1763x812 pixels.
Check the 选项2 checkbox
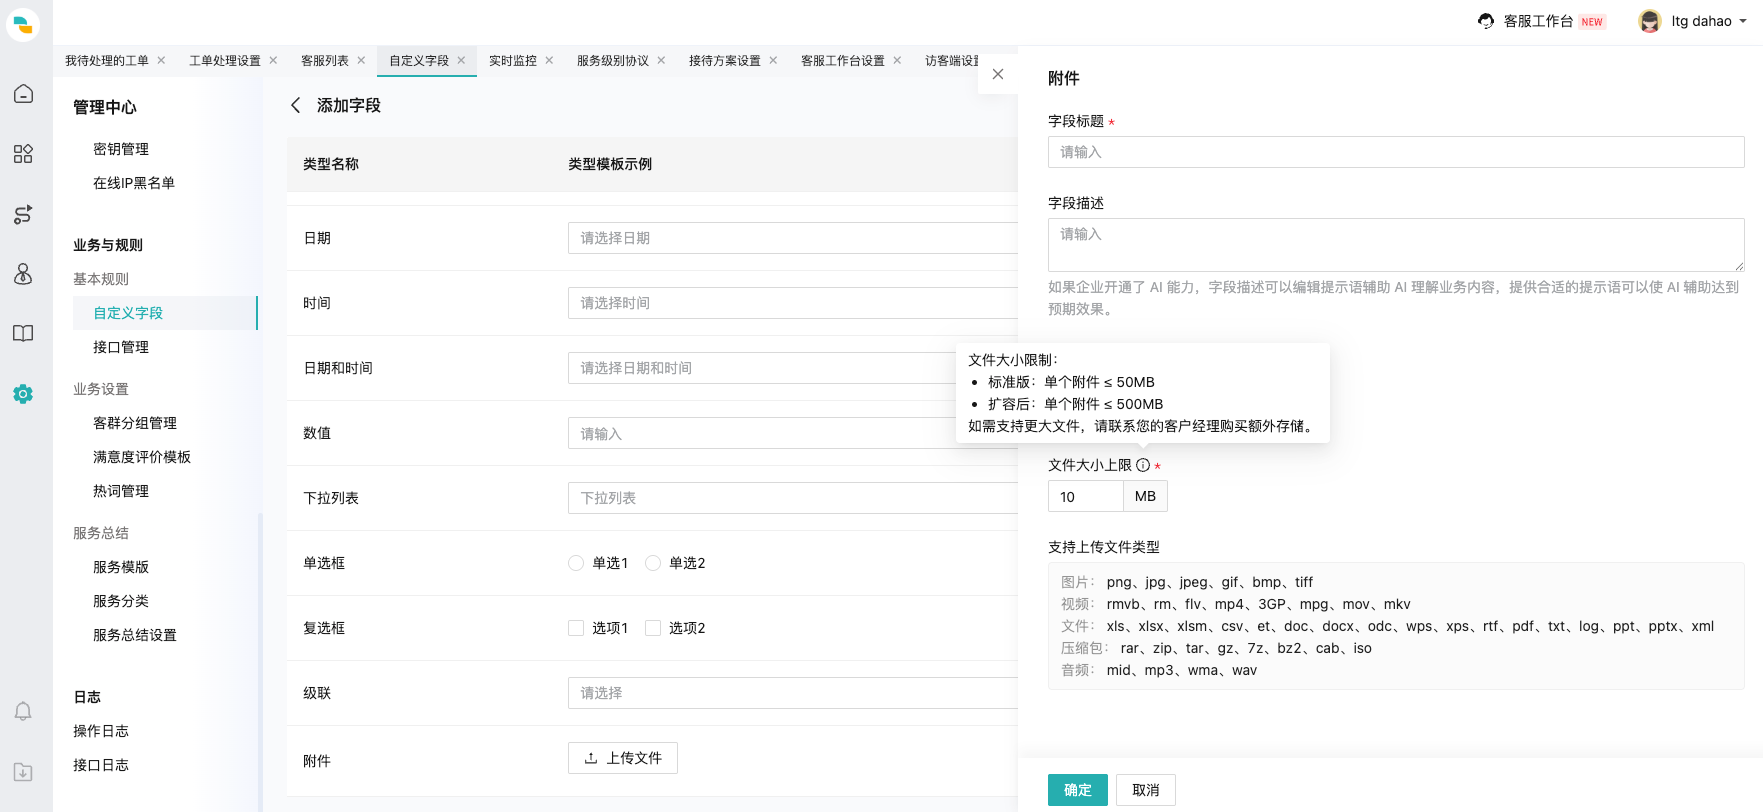pyautogui.click(x=653, y=628)
